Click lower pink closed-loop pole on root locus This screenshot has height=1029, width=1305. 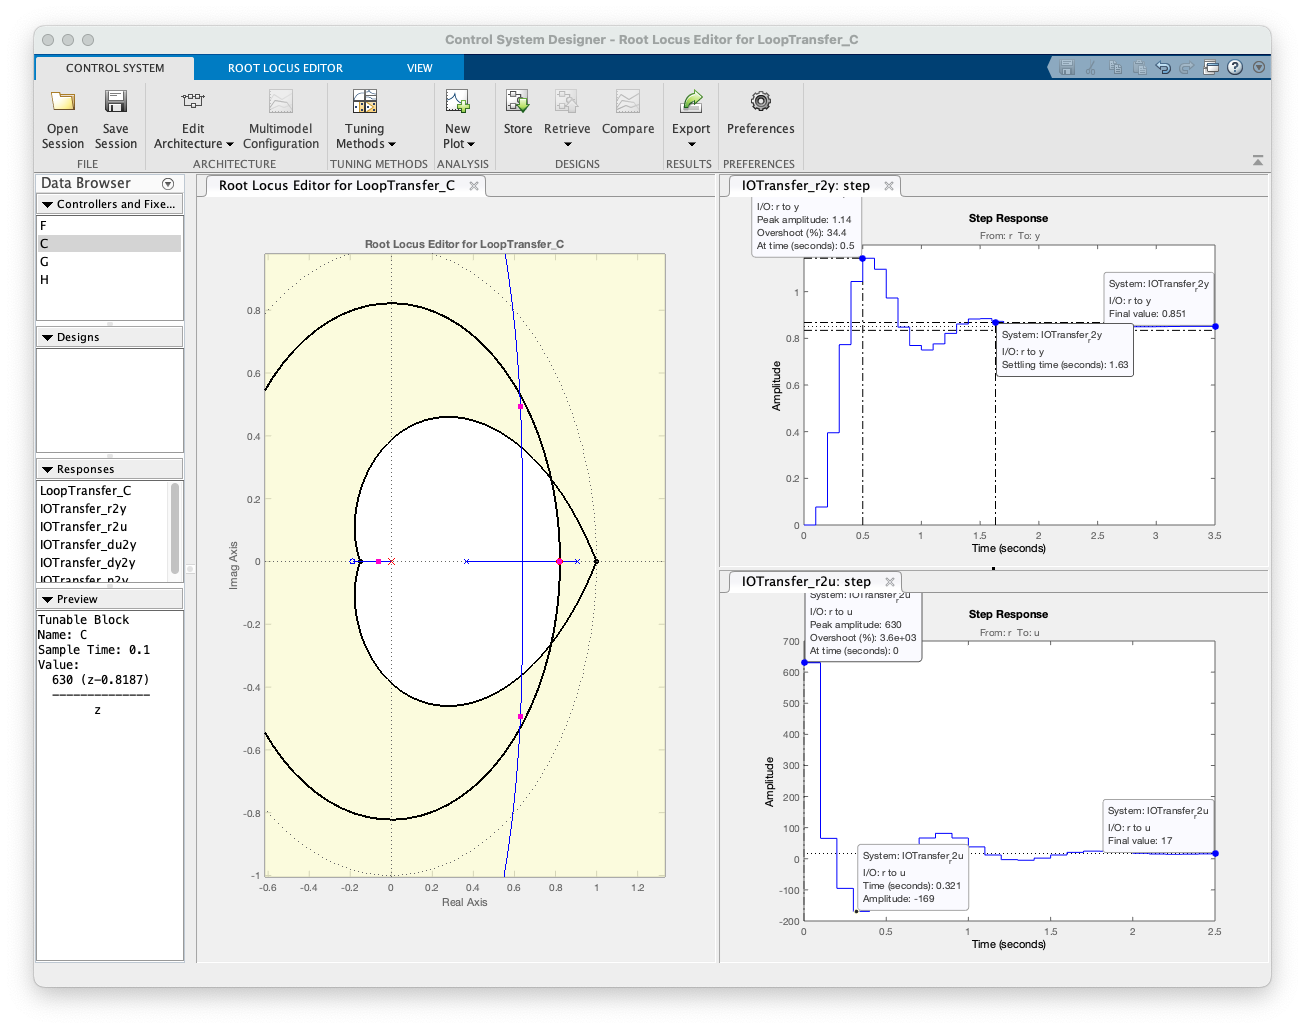coord(521,717)
